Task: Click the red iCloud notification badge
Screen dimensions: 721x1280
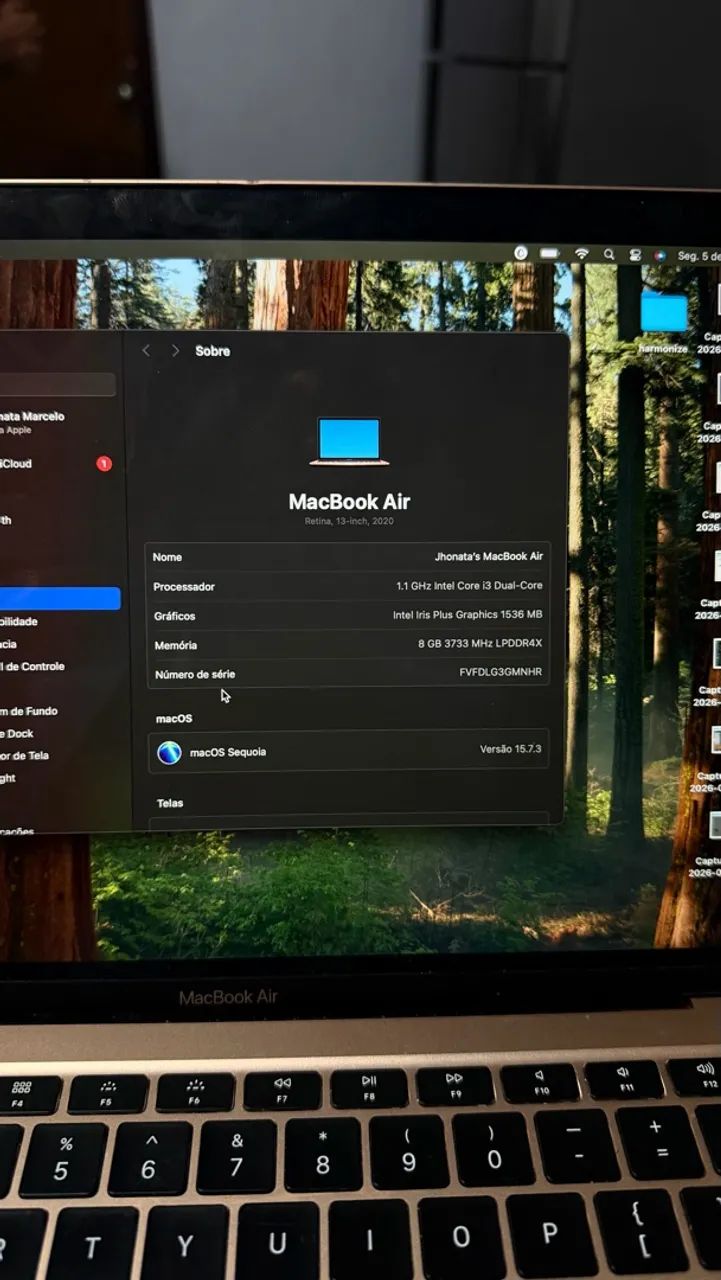Action: coord(104,464)
